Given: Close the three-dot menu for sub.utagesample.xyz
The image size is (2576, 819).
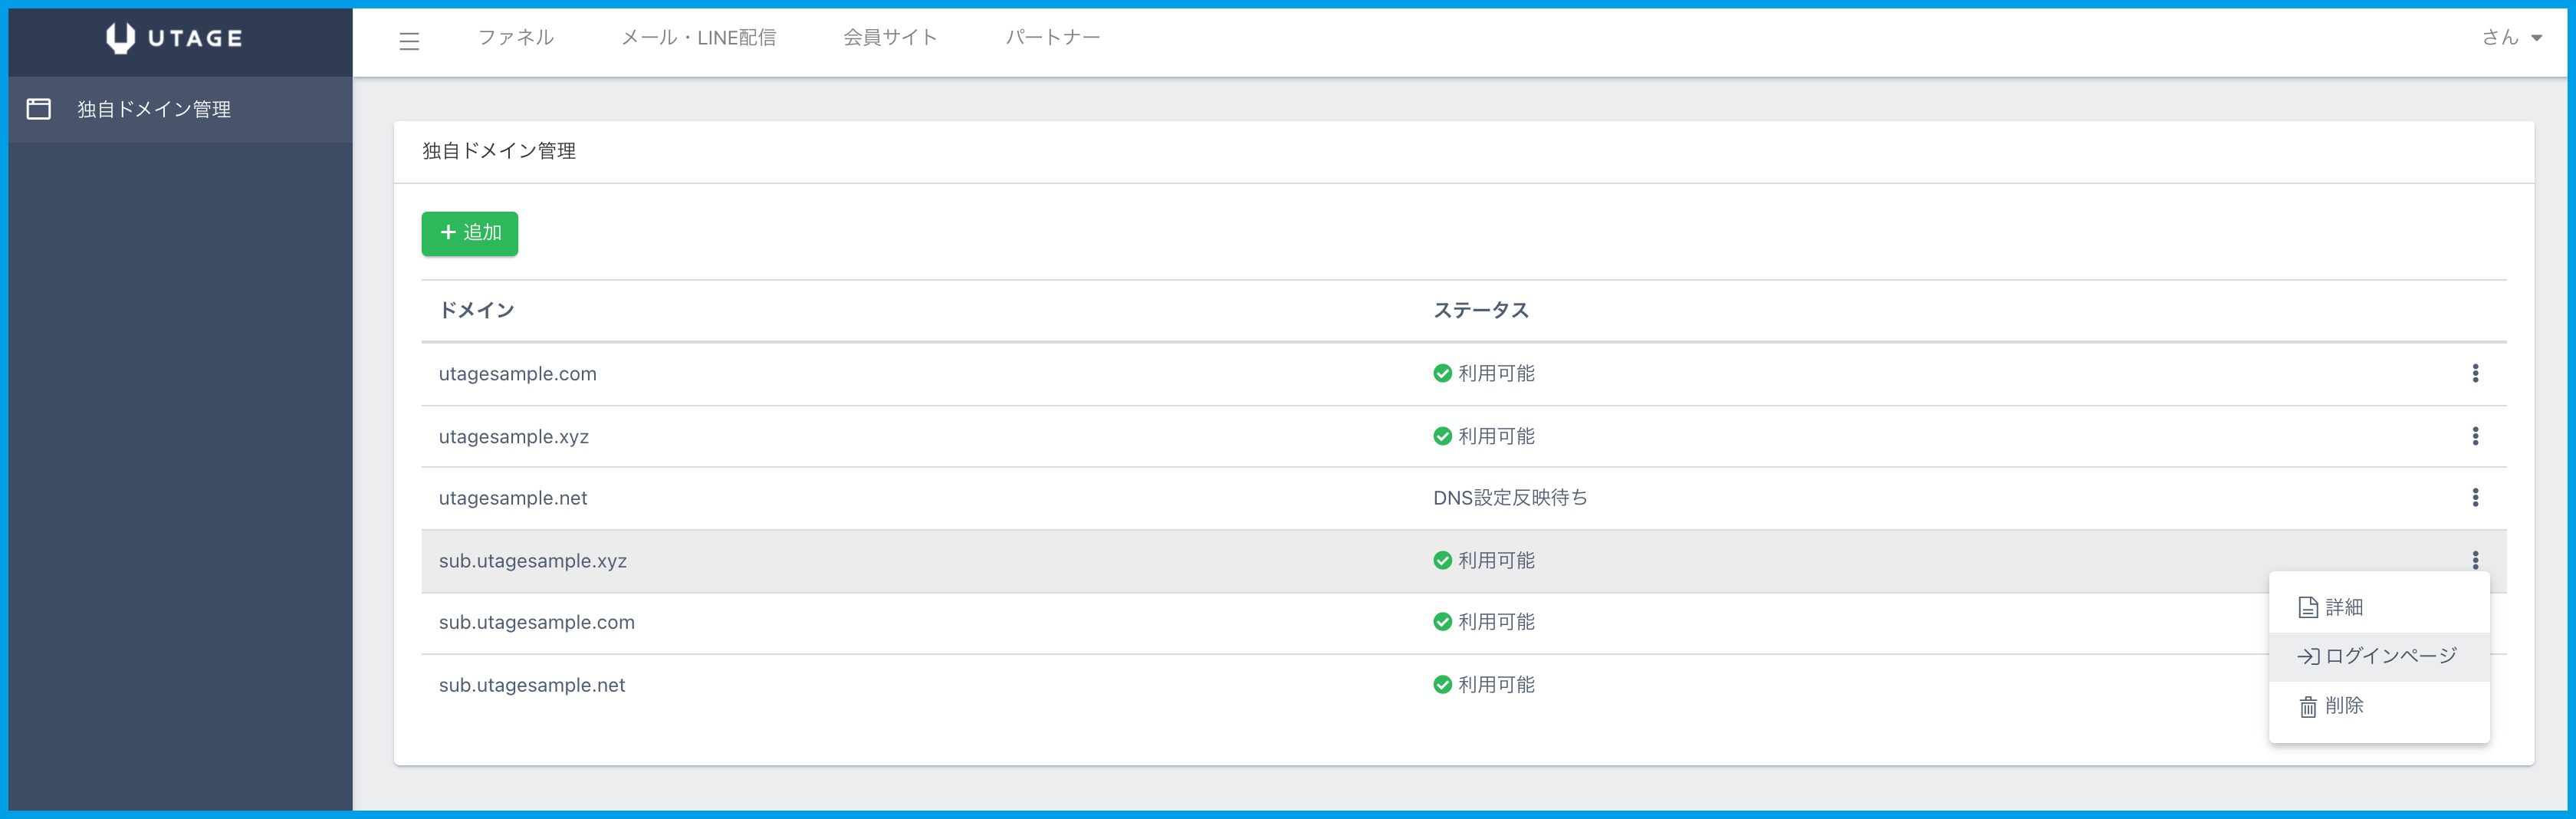Looking at the screenshot, I should 2475,560.
